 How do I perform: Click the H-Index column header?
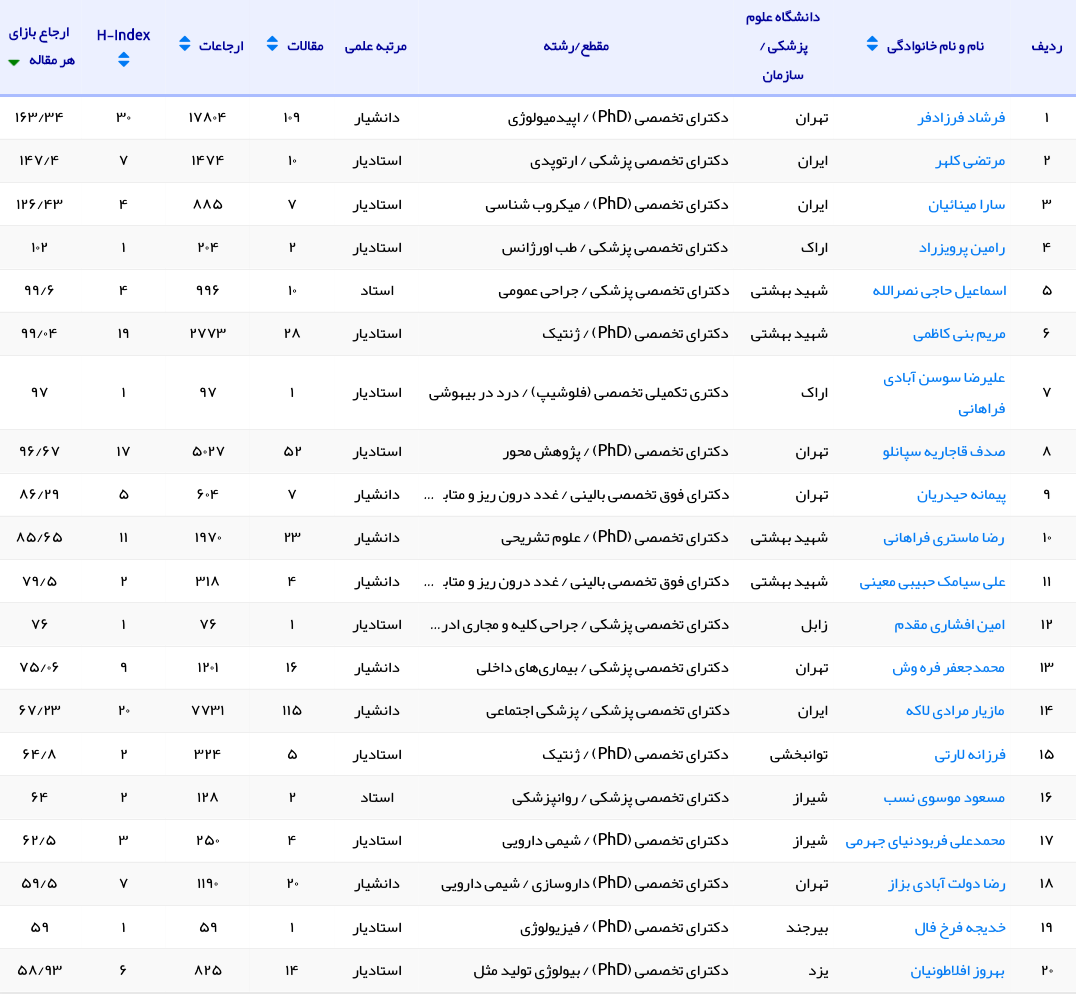point(124,35)
